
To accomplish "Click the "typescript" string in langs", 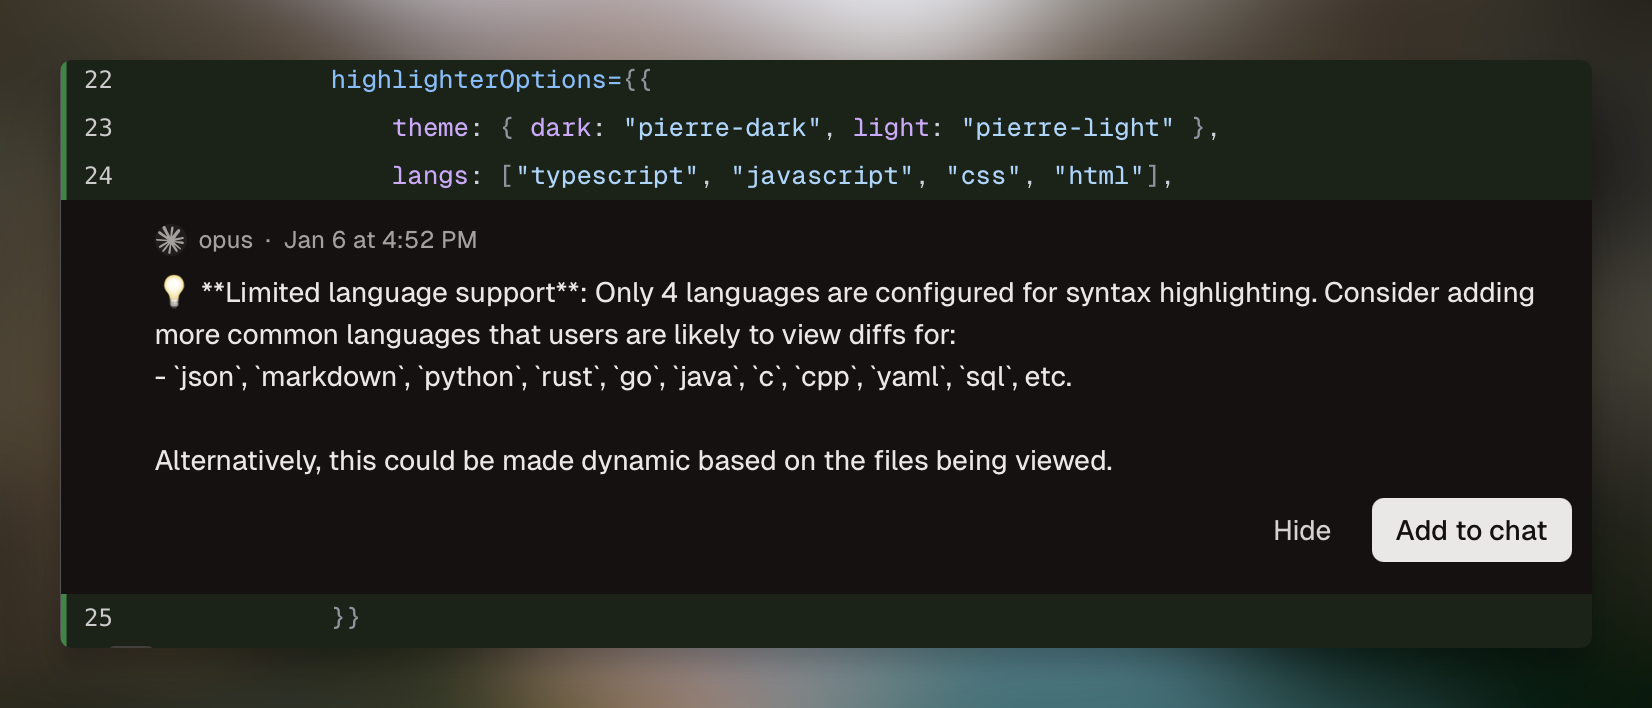I will [x=606, y=176].
